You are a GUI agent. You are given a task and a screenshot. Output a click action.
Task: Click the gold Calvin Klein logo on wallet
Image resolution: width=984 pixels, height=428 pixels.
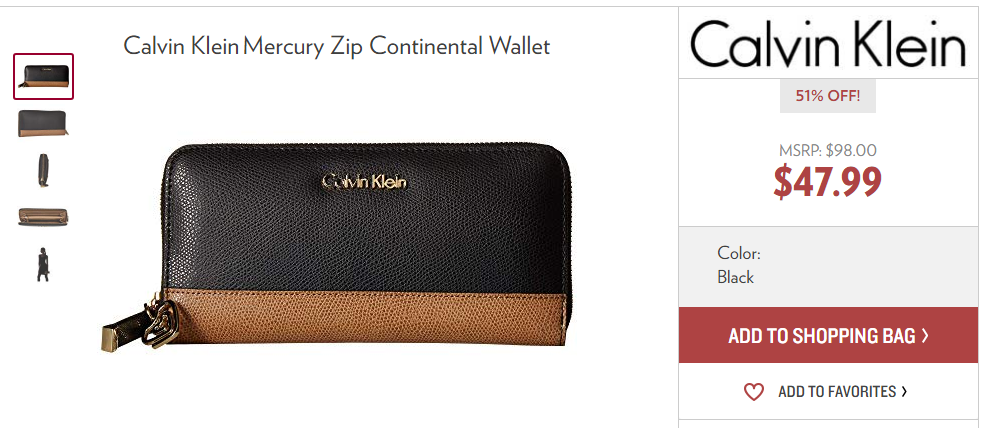[364, 182]
